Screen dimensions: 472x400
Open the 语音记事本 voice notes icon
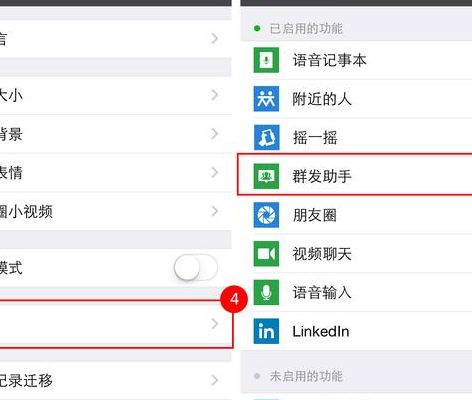coord(266,60)
